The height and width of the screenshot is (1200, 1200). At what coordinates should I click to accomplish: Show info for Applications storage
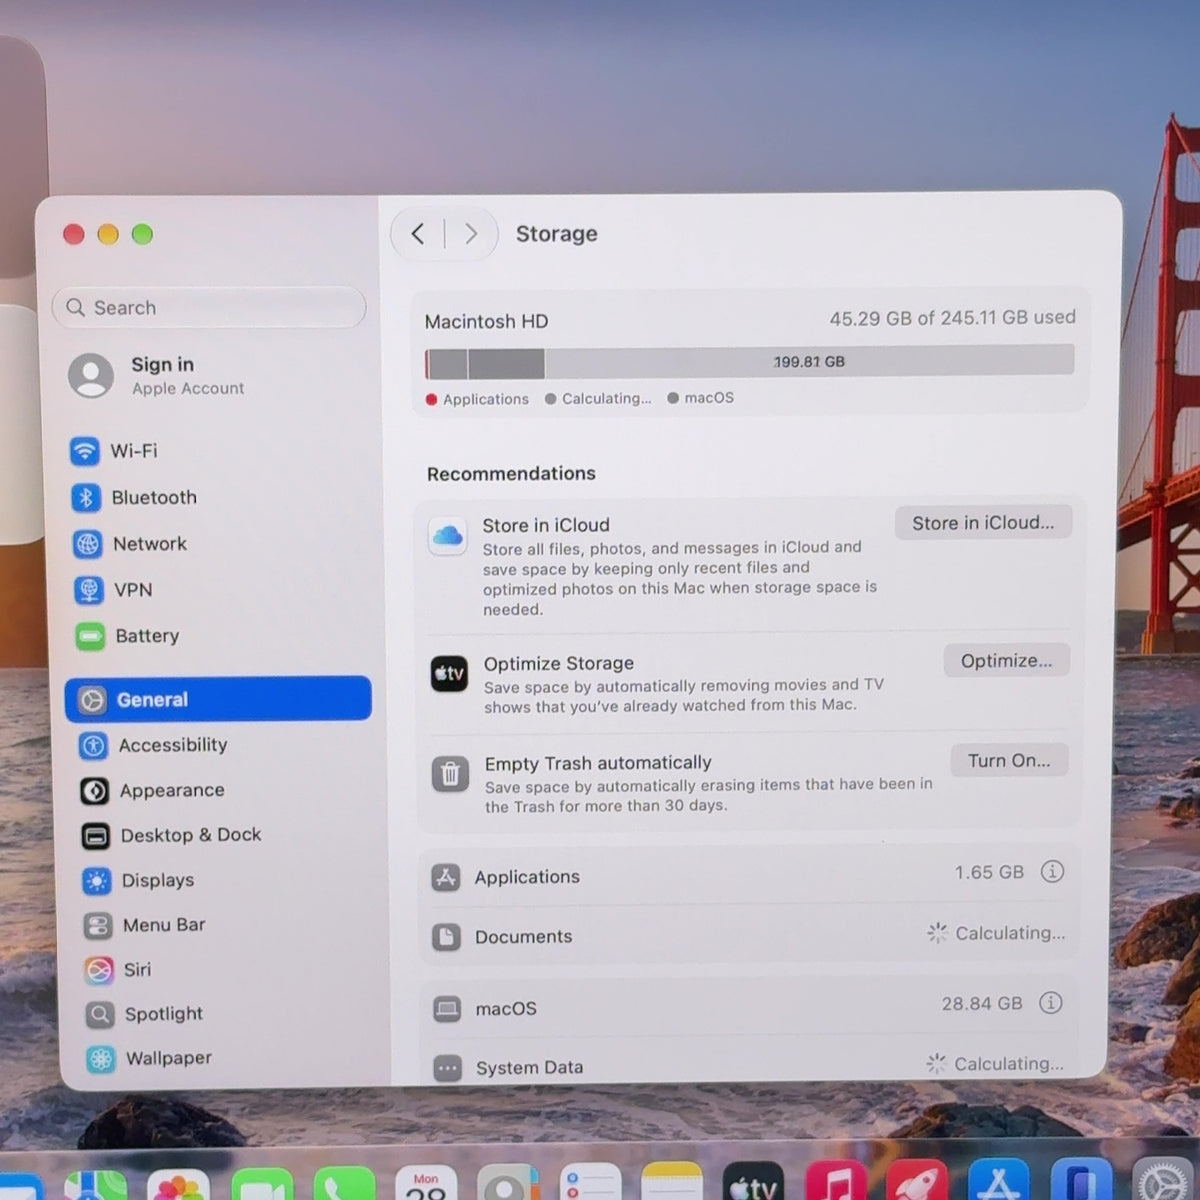click(1052, 872)
